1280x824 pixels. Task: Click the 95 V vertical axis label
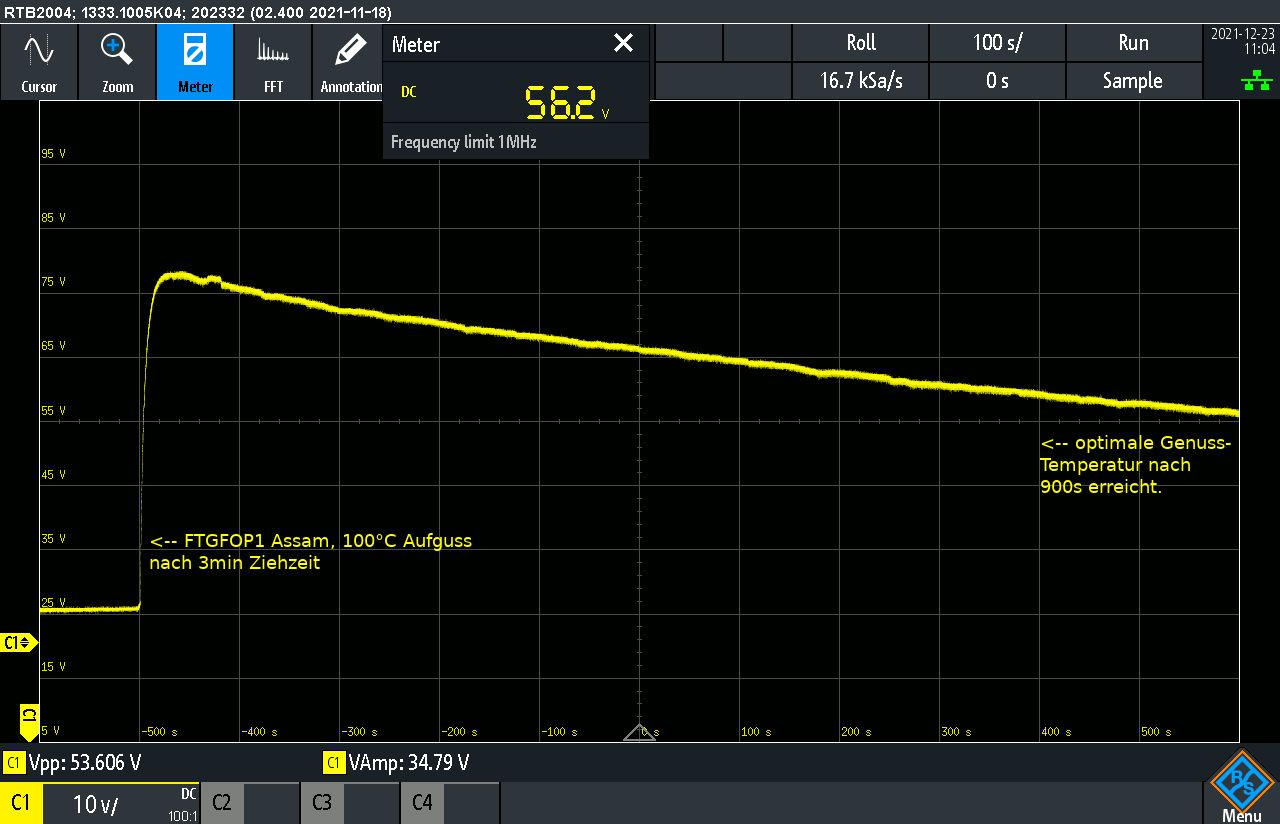pos(53,154)
